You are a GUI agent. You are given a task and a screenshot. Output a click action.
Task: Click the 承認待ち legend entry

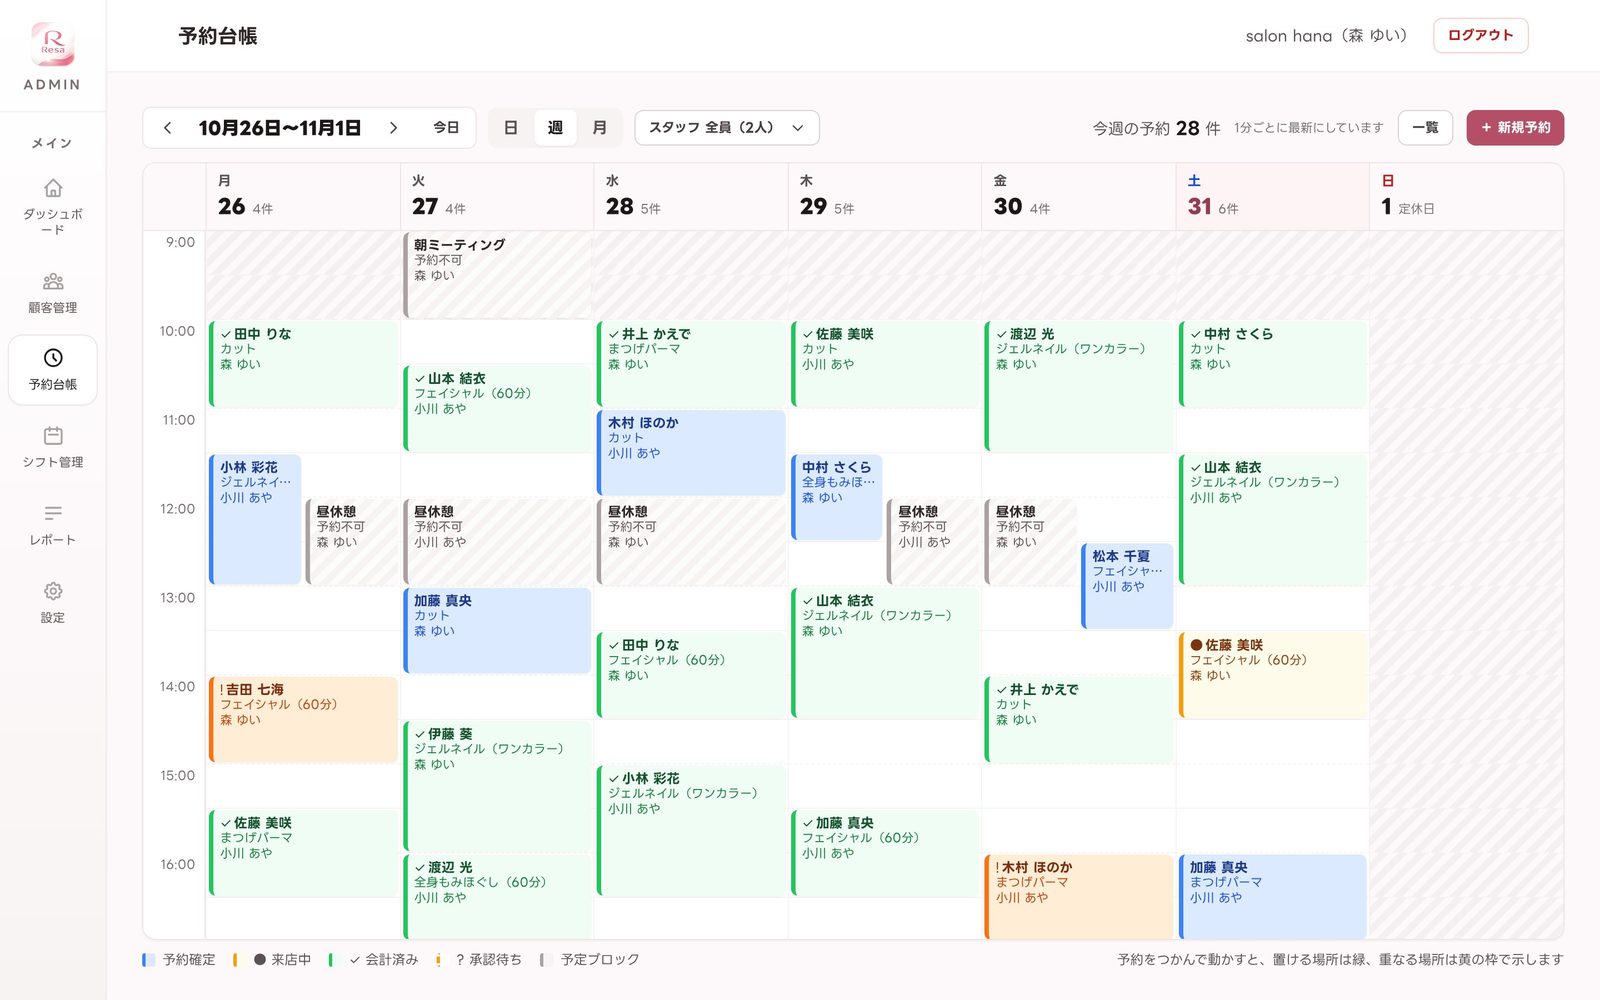[x=479, y=960]
